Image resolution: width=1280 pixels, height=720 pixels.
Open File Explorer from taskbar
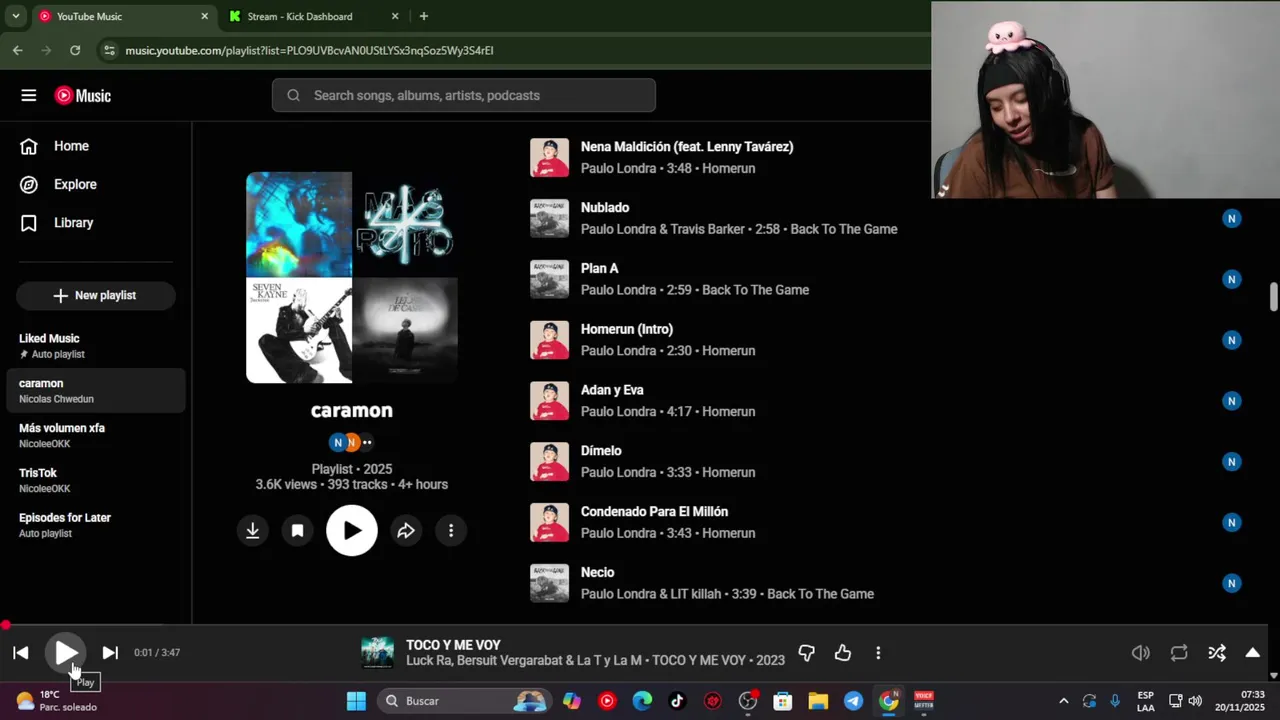(818, 701)
